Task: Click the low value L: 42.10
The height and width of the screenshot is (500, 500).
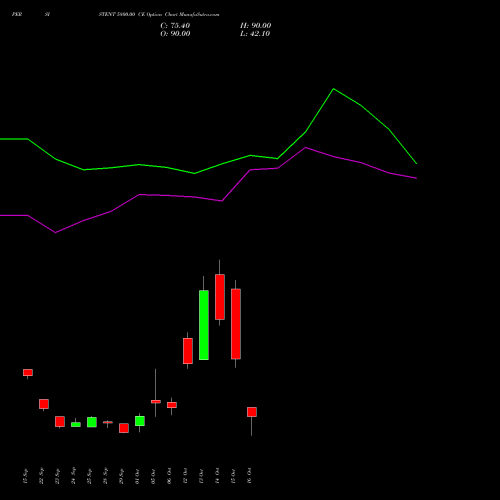Action: [255, 34]
